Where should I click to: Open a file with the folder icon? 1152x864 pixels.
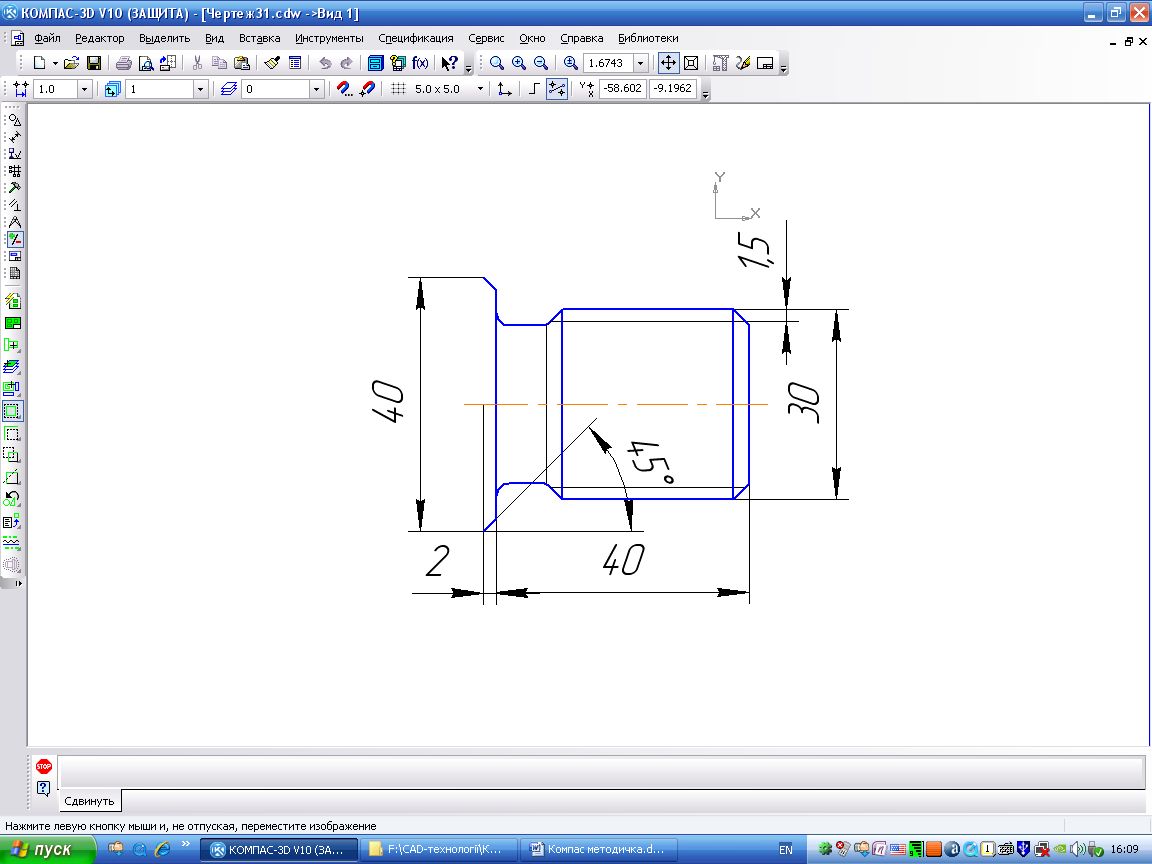pyautogui.click(x=71, y=63)
